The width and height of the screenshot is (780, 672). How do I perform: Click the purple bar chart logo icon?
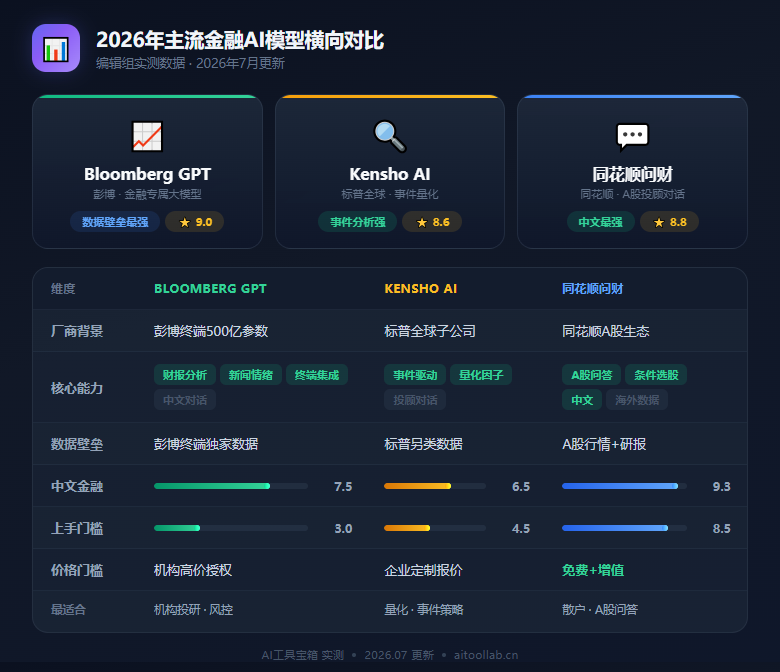(x=56, y=48)
